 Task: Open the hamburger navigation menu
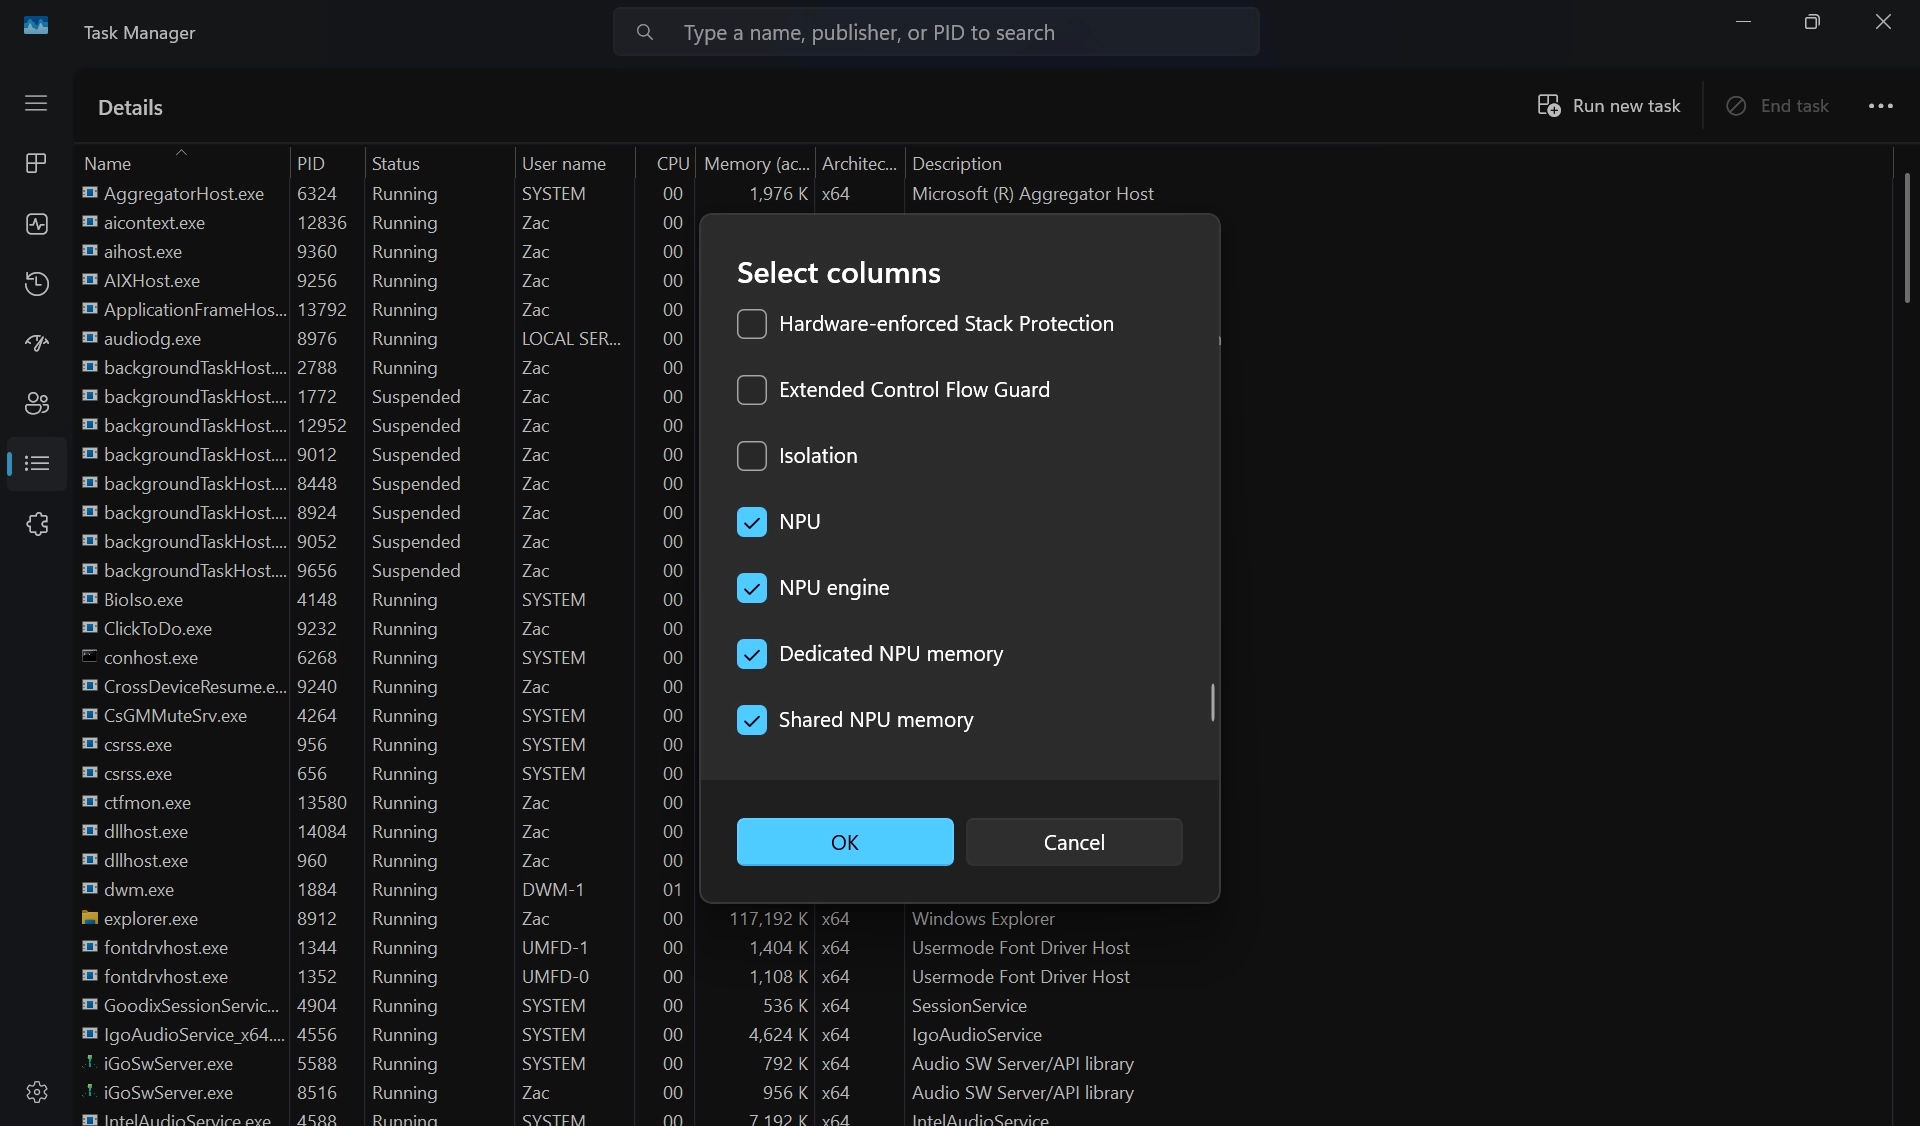coord(36,103)
